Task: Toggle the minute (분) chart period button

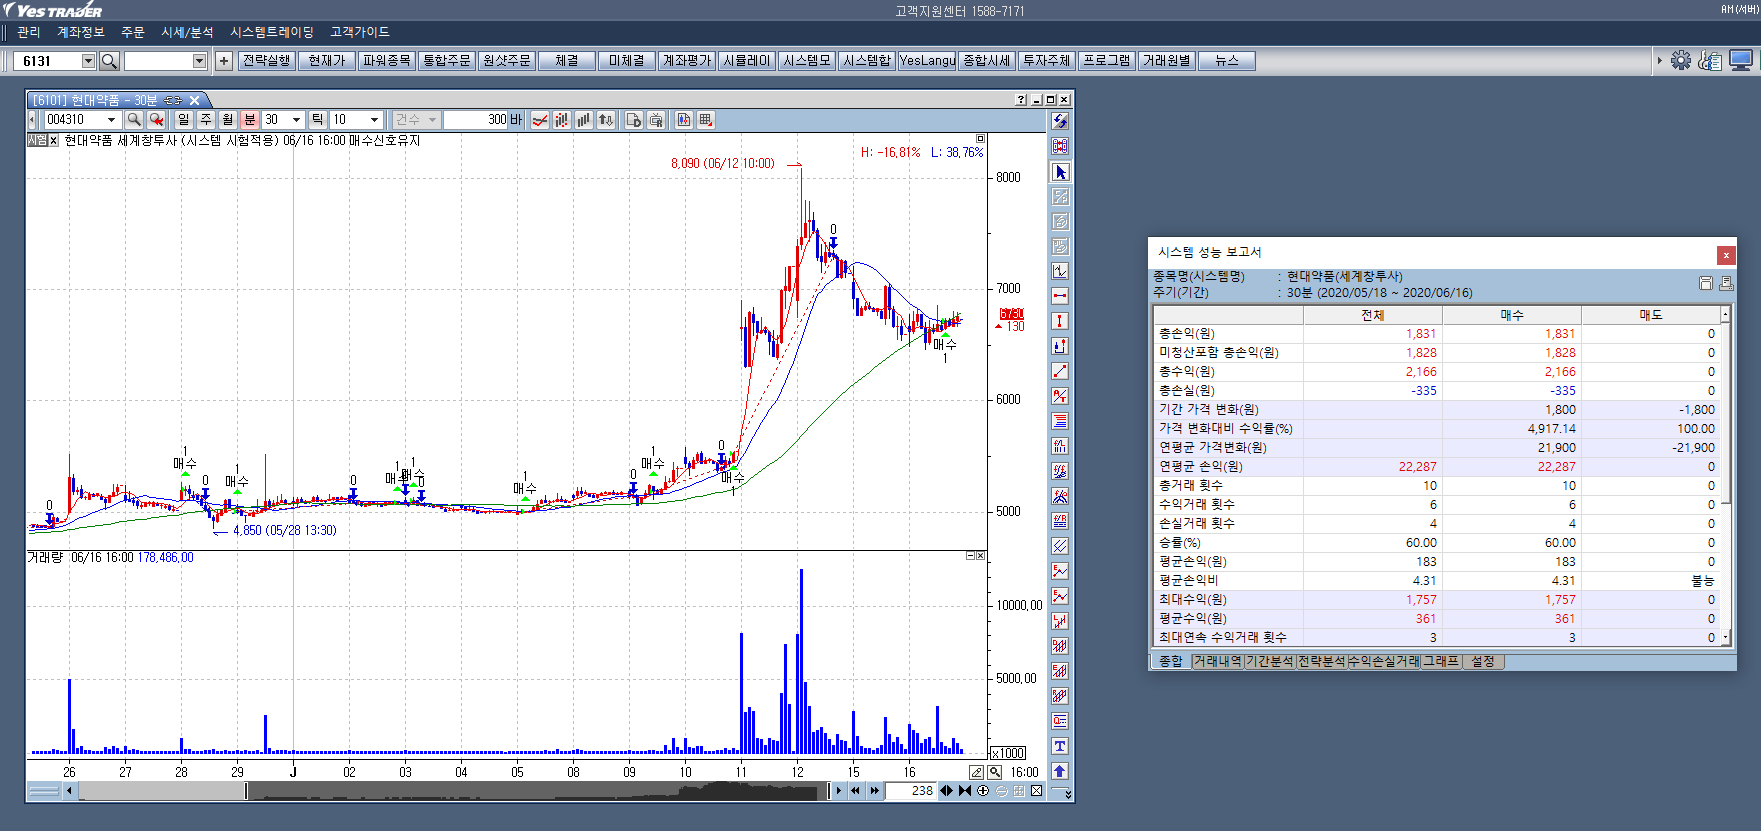Action: 250,120
